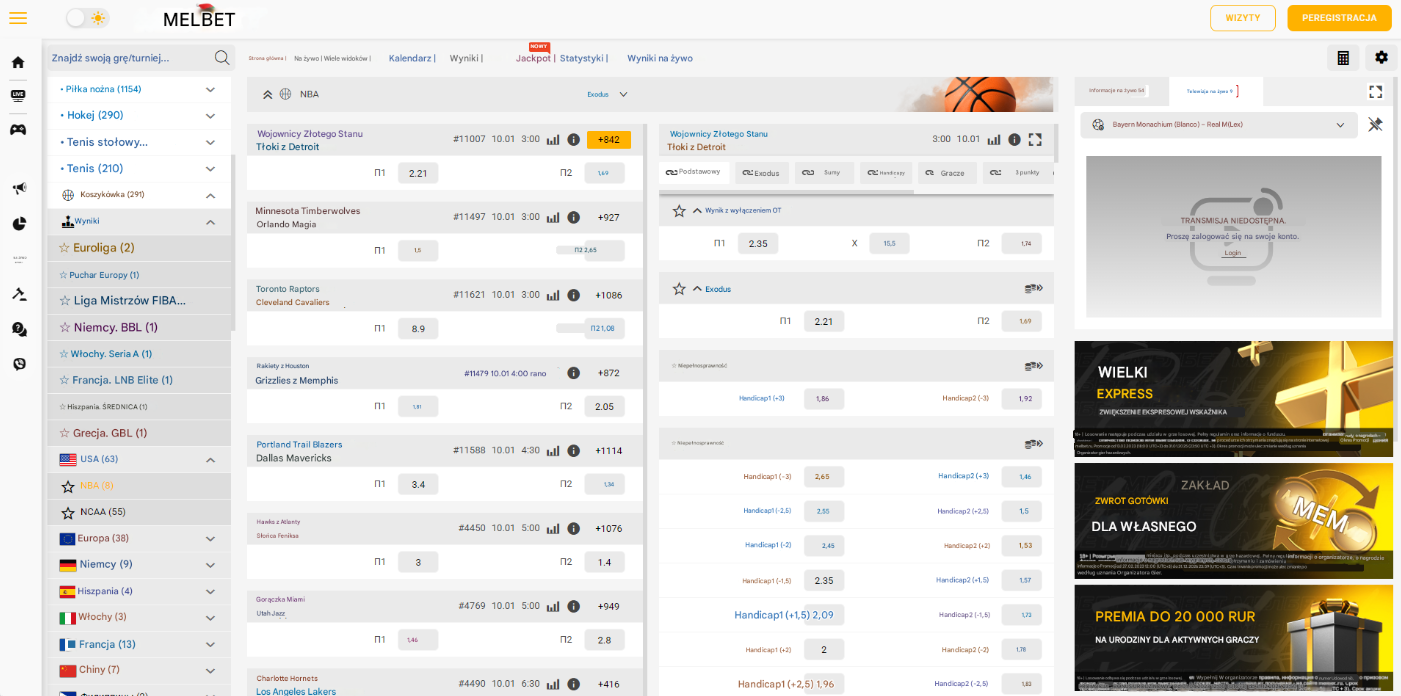Show statistics for Wojownicy Złotego Stanu match #11007
The width and height of the screenshot is (1401, 696).
[553, 140]
